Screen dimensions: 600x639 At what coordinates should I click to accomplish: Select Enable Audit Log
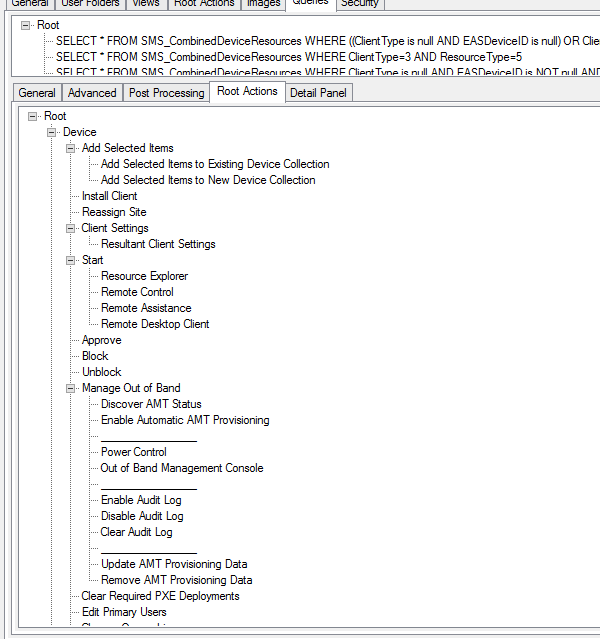coord(141,500)
